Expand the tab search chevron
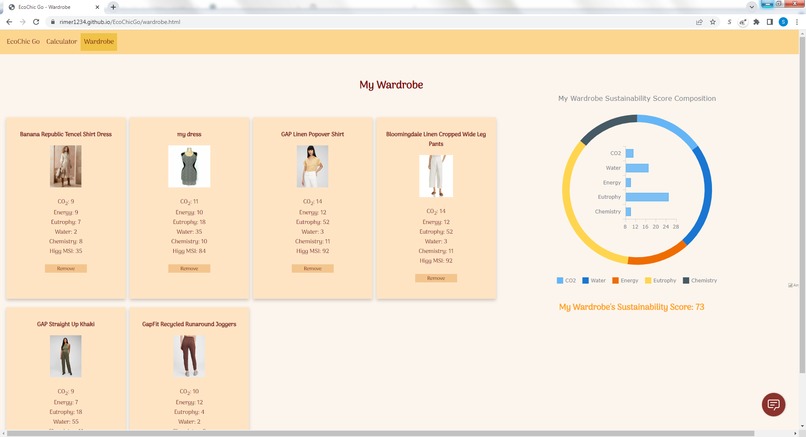Image resolution: width=806 pixels, height=437 pixels. [x=752, y=7]
